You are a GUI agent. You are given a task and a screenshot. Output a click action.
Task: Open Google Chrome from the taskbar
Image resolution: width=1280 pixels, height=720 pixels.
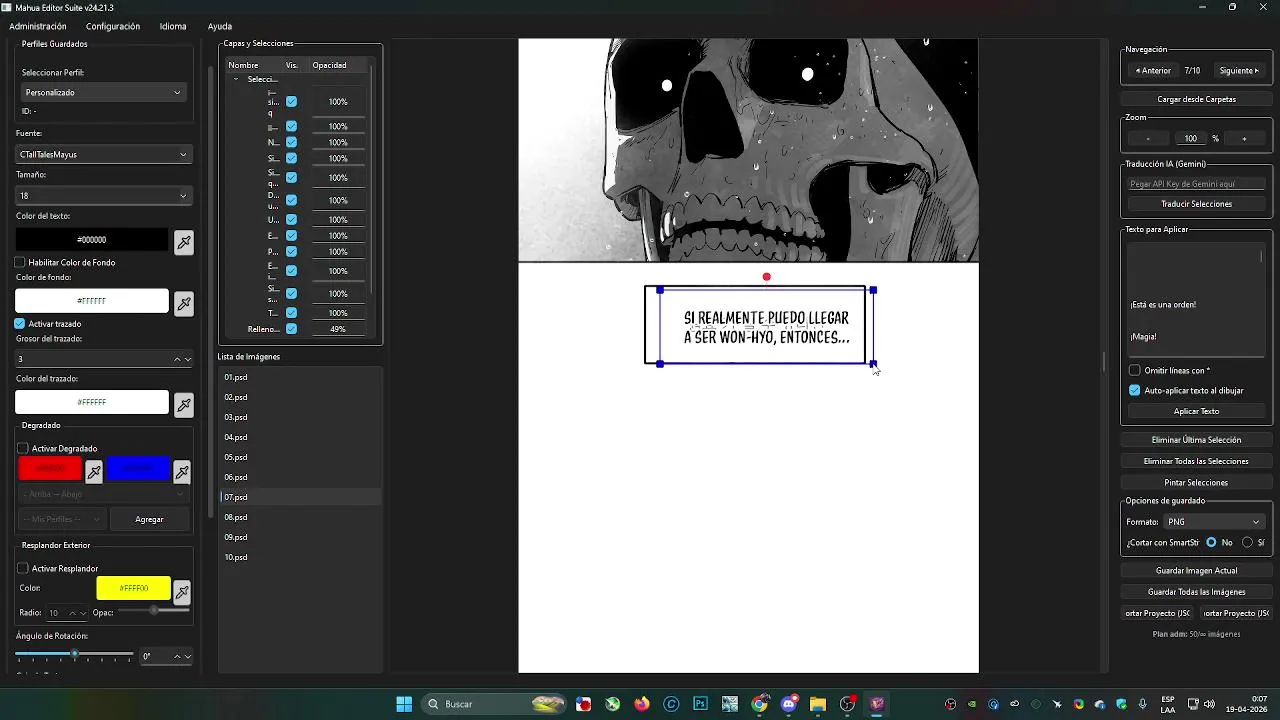[759, 704]
